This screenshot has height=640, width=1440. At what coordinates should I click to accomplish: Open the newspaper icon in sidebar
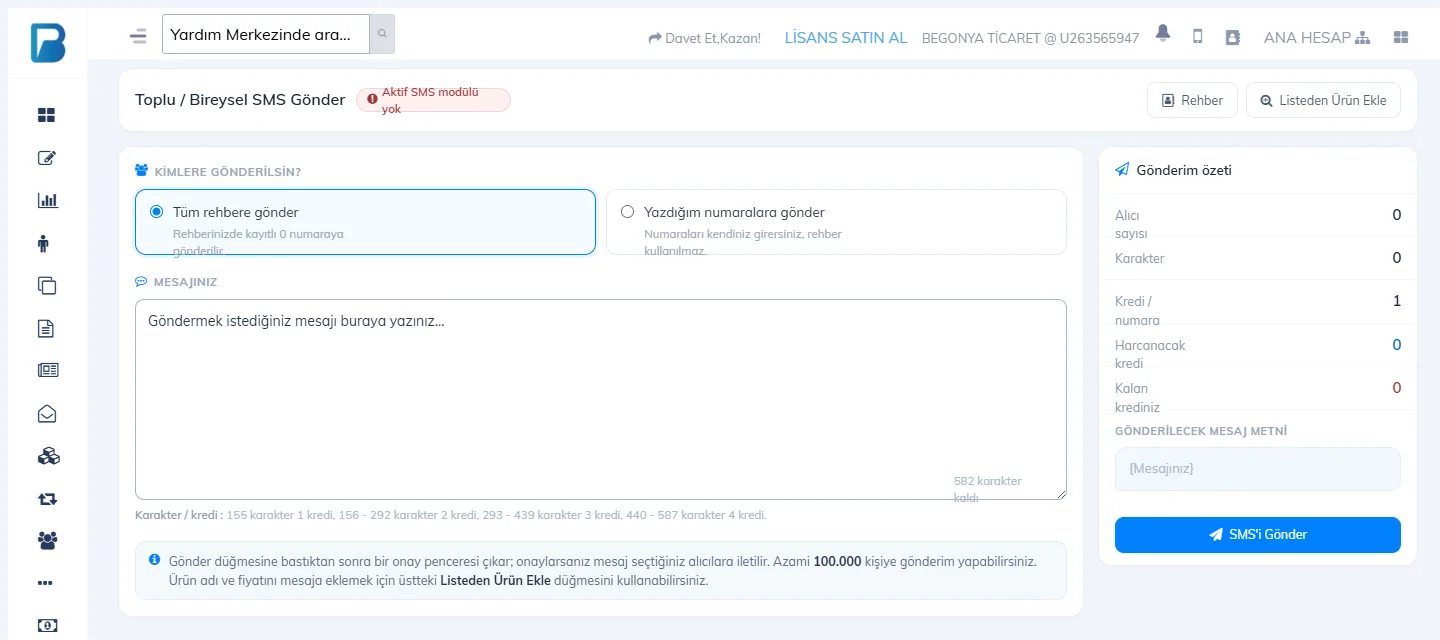pyautogui.click(x=47, y=370)
